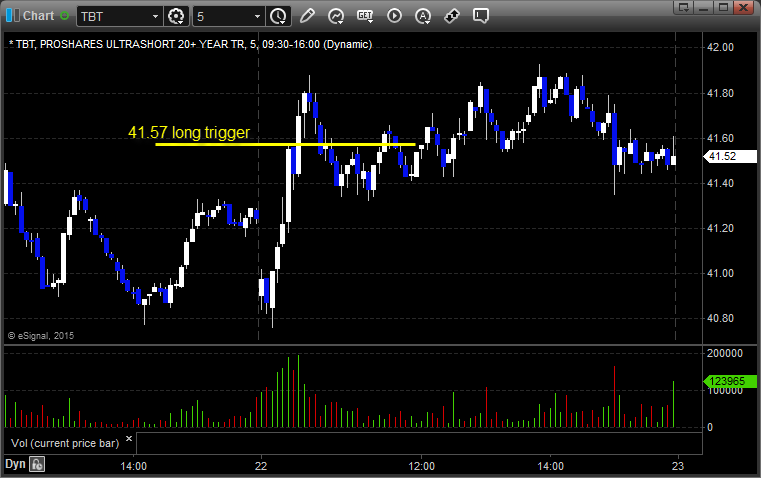Click the 123965 volume value marker
The image size is (761, 478).
[729, 381]
